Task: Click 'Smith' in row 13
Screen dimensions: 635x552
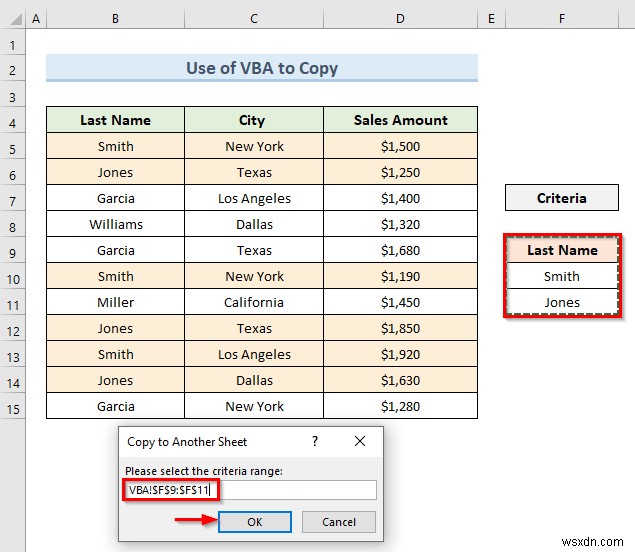Action: (115, 354)
